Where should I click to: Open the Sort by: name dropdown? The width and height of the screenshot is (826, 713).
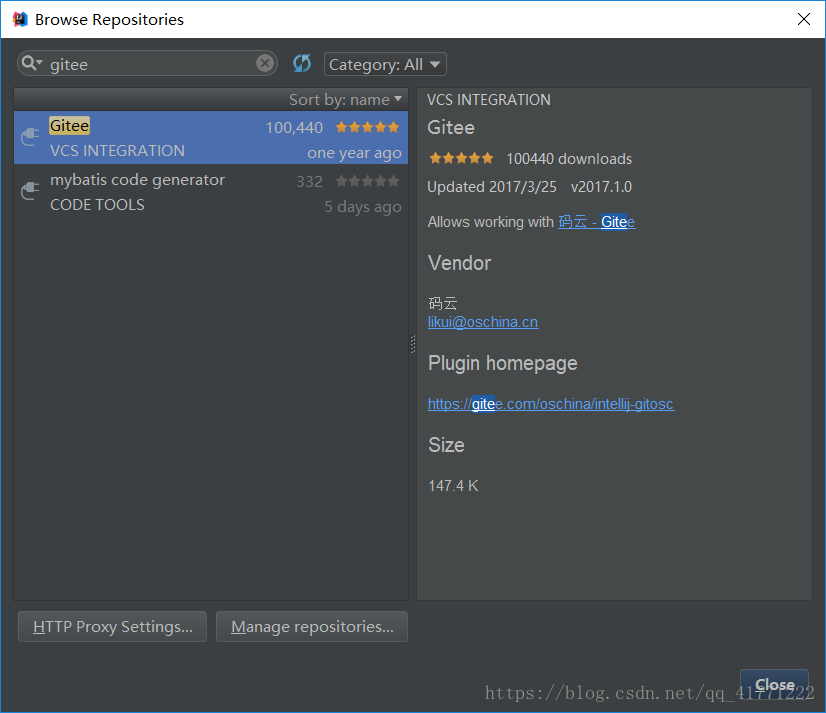[345, 100]
